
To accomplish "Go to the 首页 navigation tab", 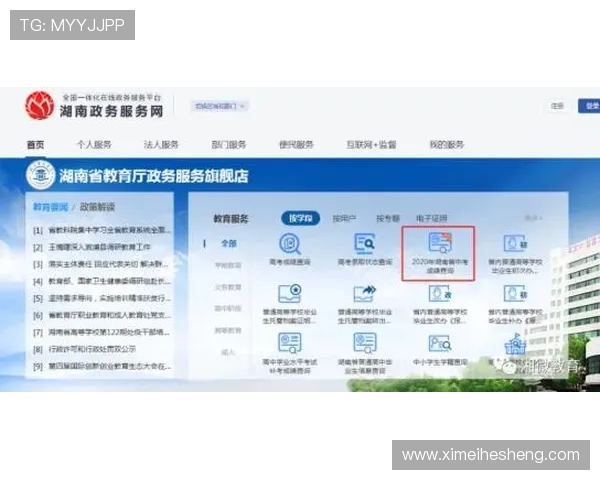I will [x=35, y=145].
